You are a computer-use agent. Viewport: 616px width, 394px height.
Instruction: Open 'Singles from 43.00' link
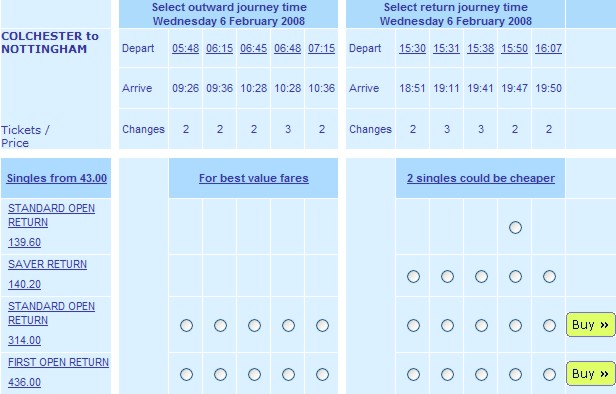point(57,178)
